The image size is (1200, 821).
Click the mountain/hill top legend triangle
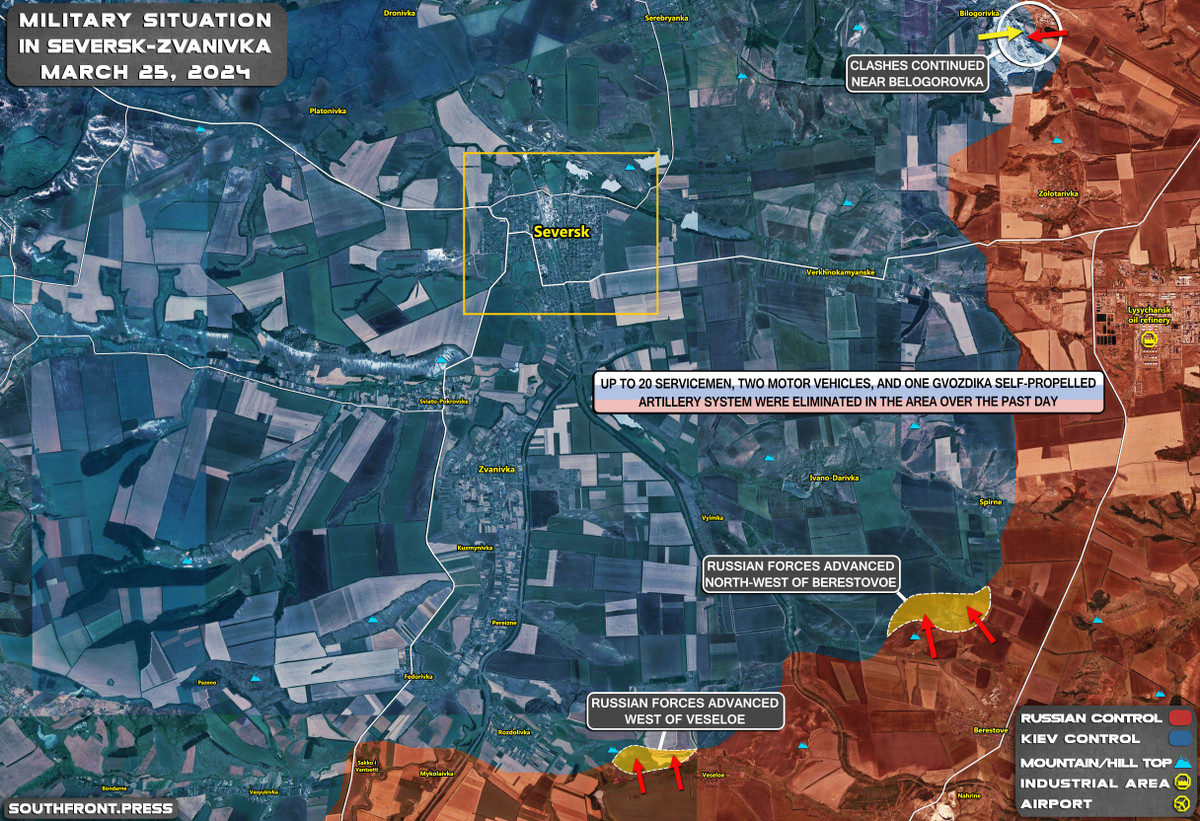(1181, 762)
